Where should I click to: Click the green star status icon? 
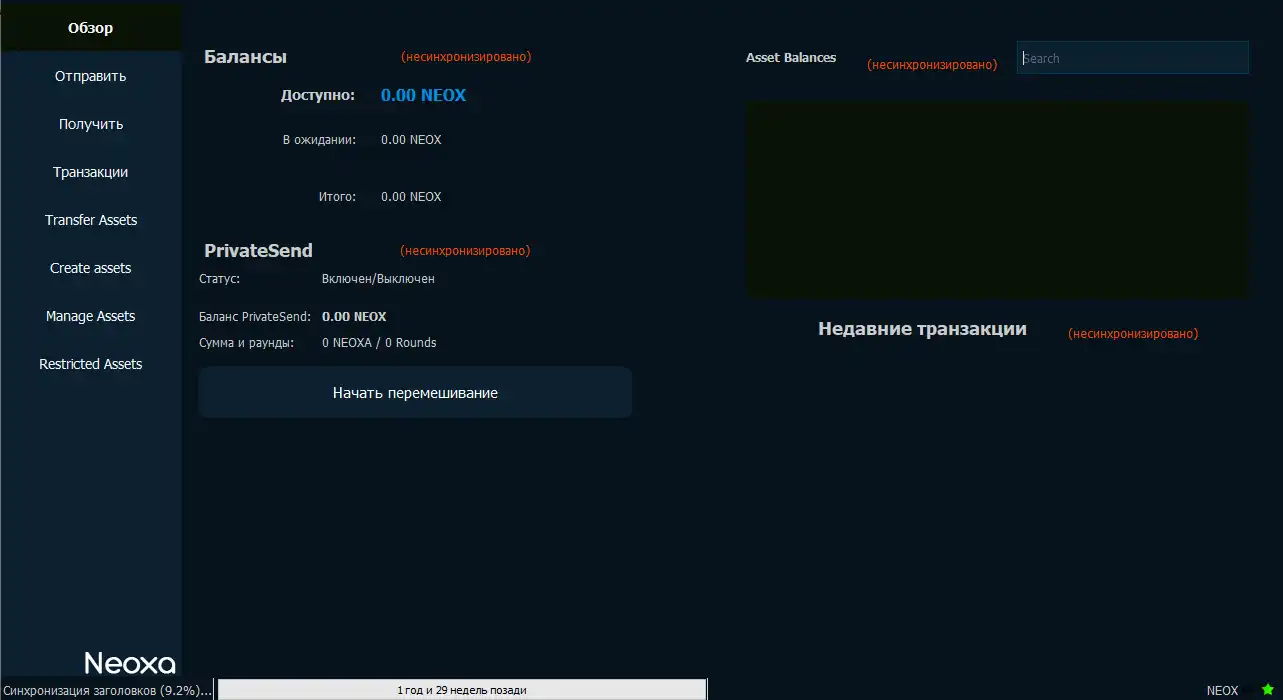[x=1268, y=690]
